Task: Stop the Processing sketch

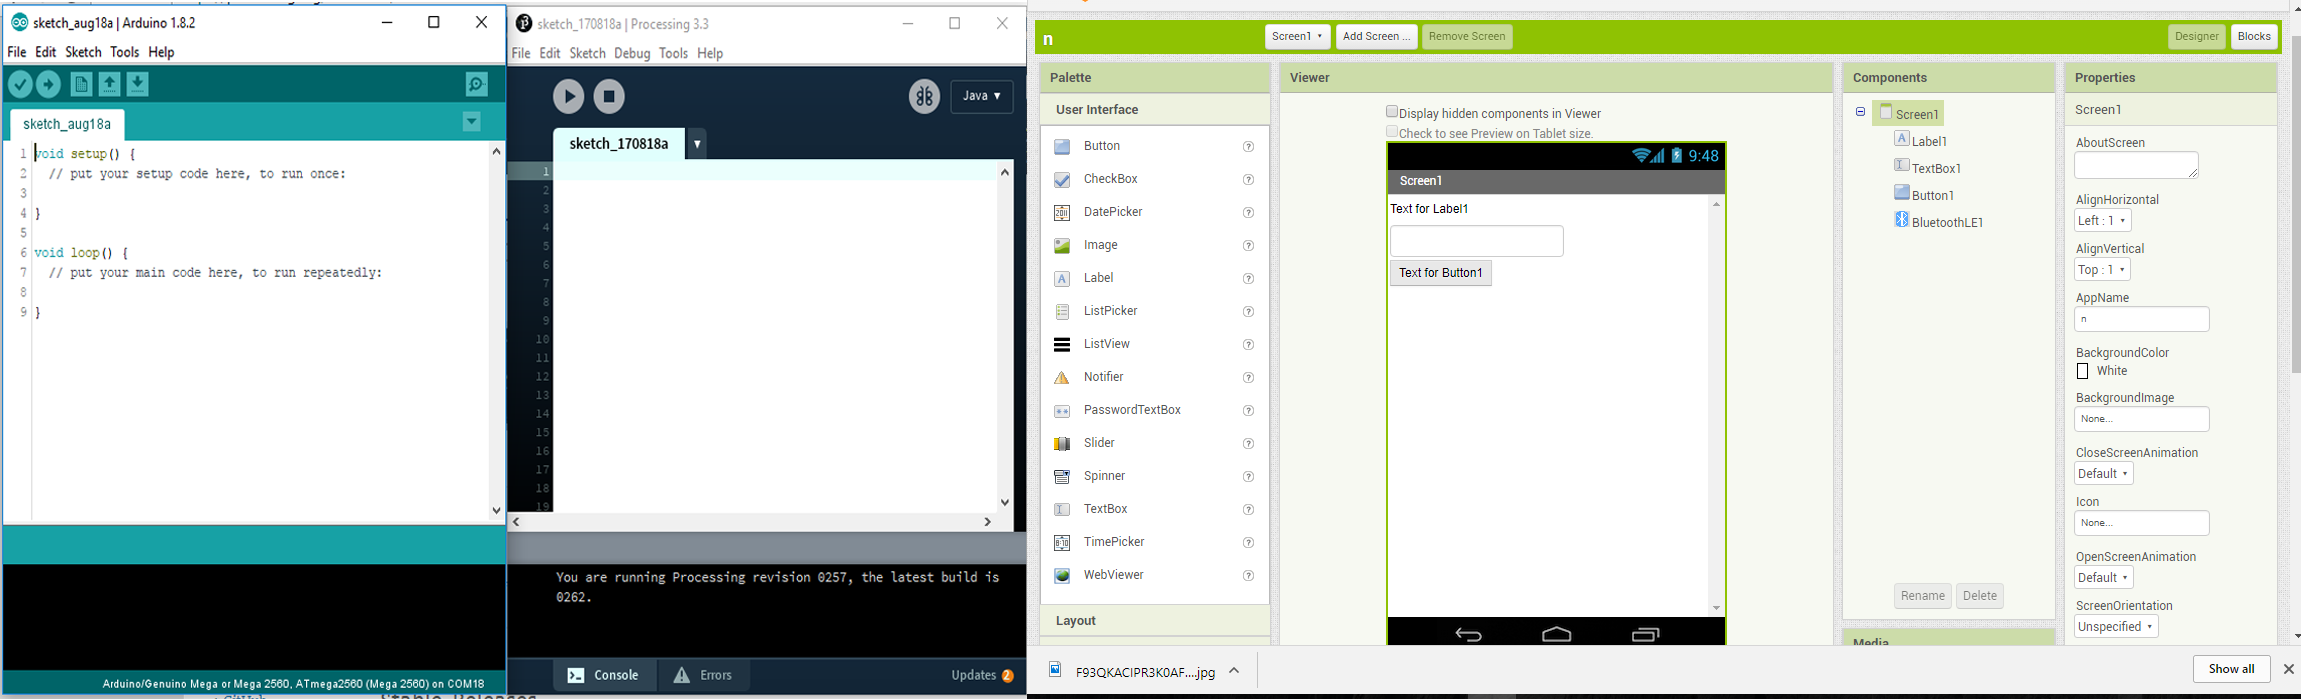Action: pyautogui.click(x=609, y=97)
